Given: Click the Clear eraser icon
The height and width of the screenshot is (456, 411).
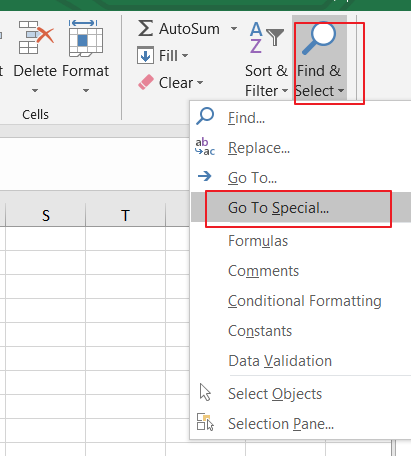Looking at the screenshot, I should (146, 82).
